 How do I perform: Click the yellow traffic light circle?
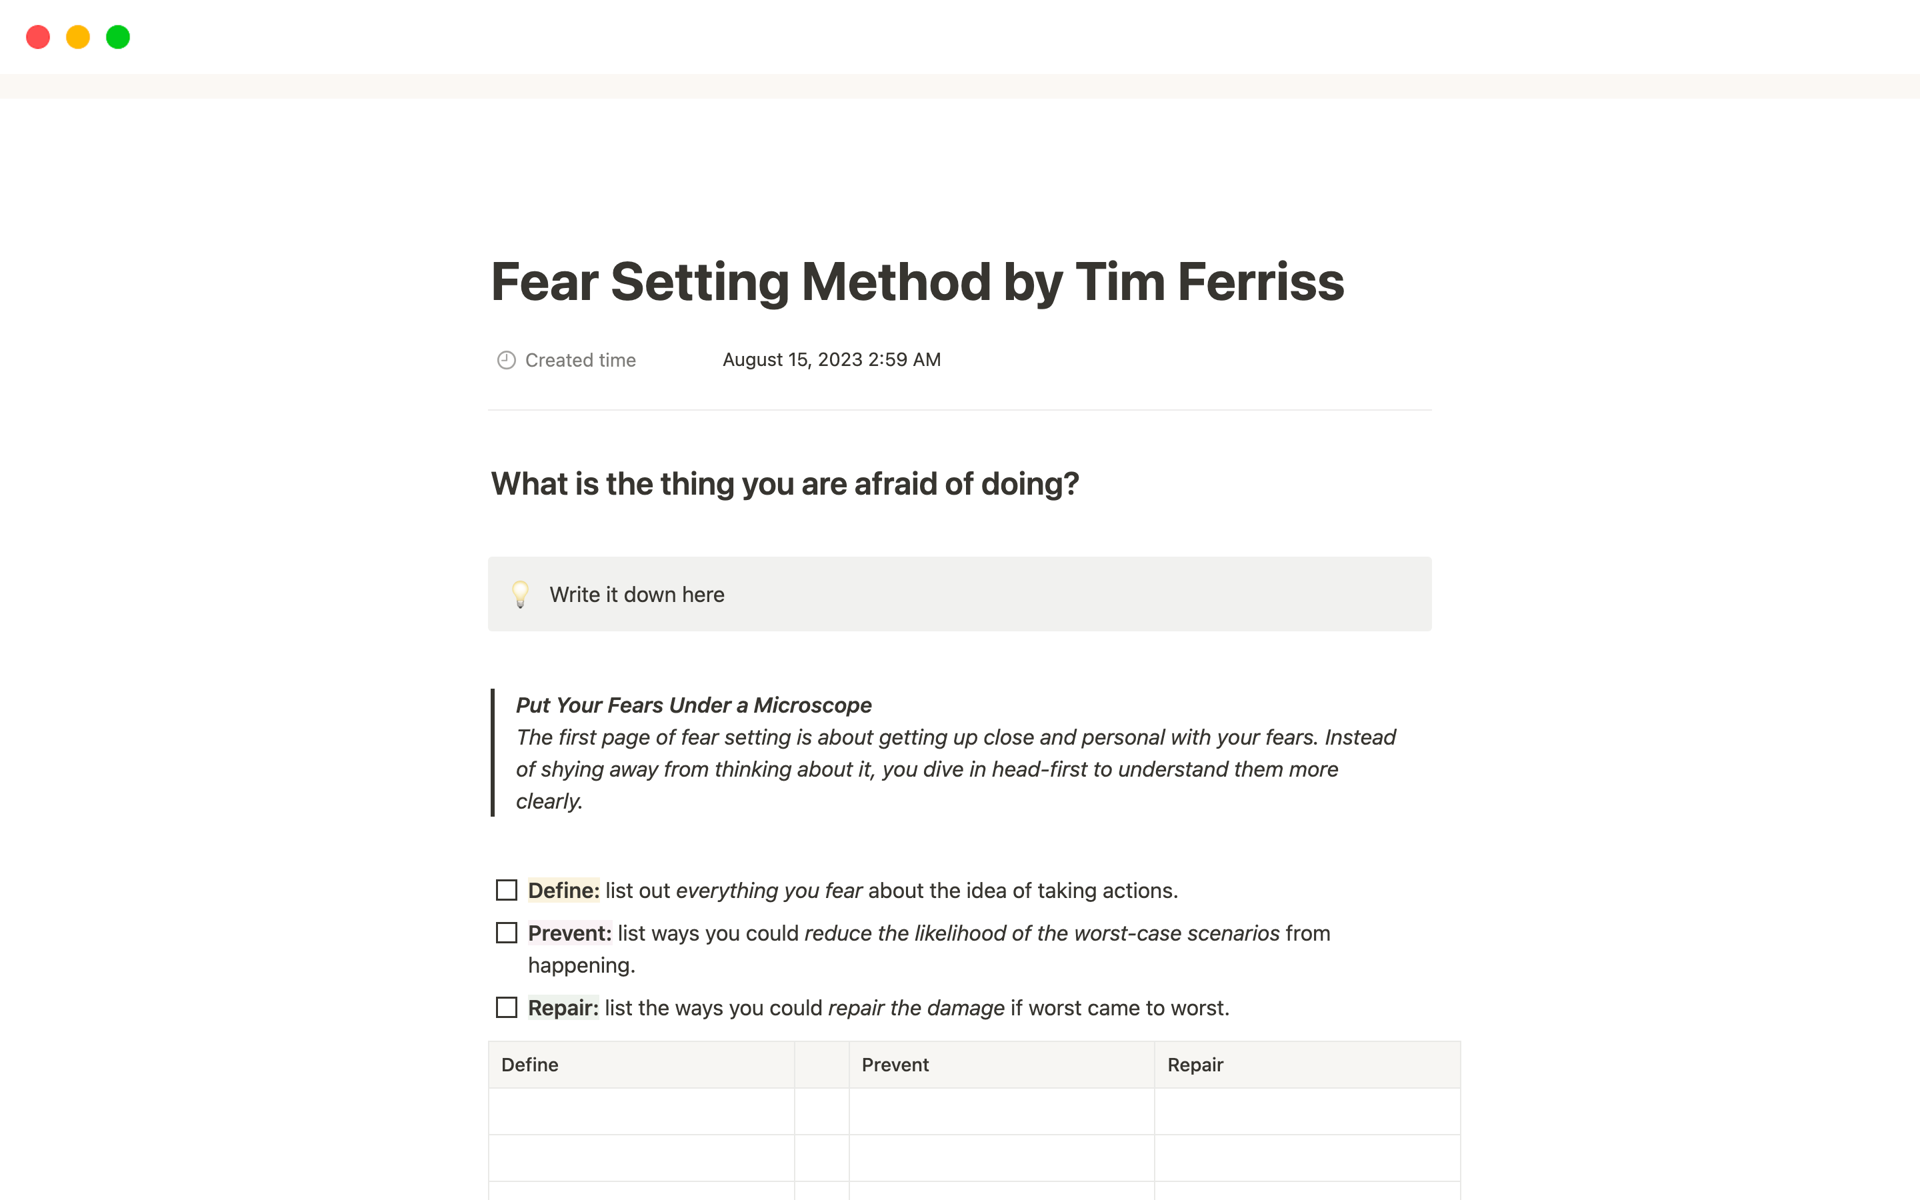point(78,37)
